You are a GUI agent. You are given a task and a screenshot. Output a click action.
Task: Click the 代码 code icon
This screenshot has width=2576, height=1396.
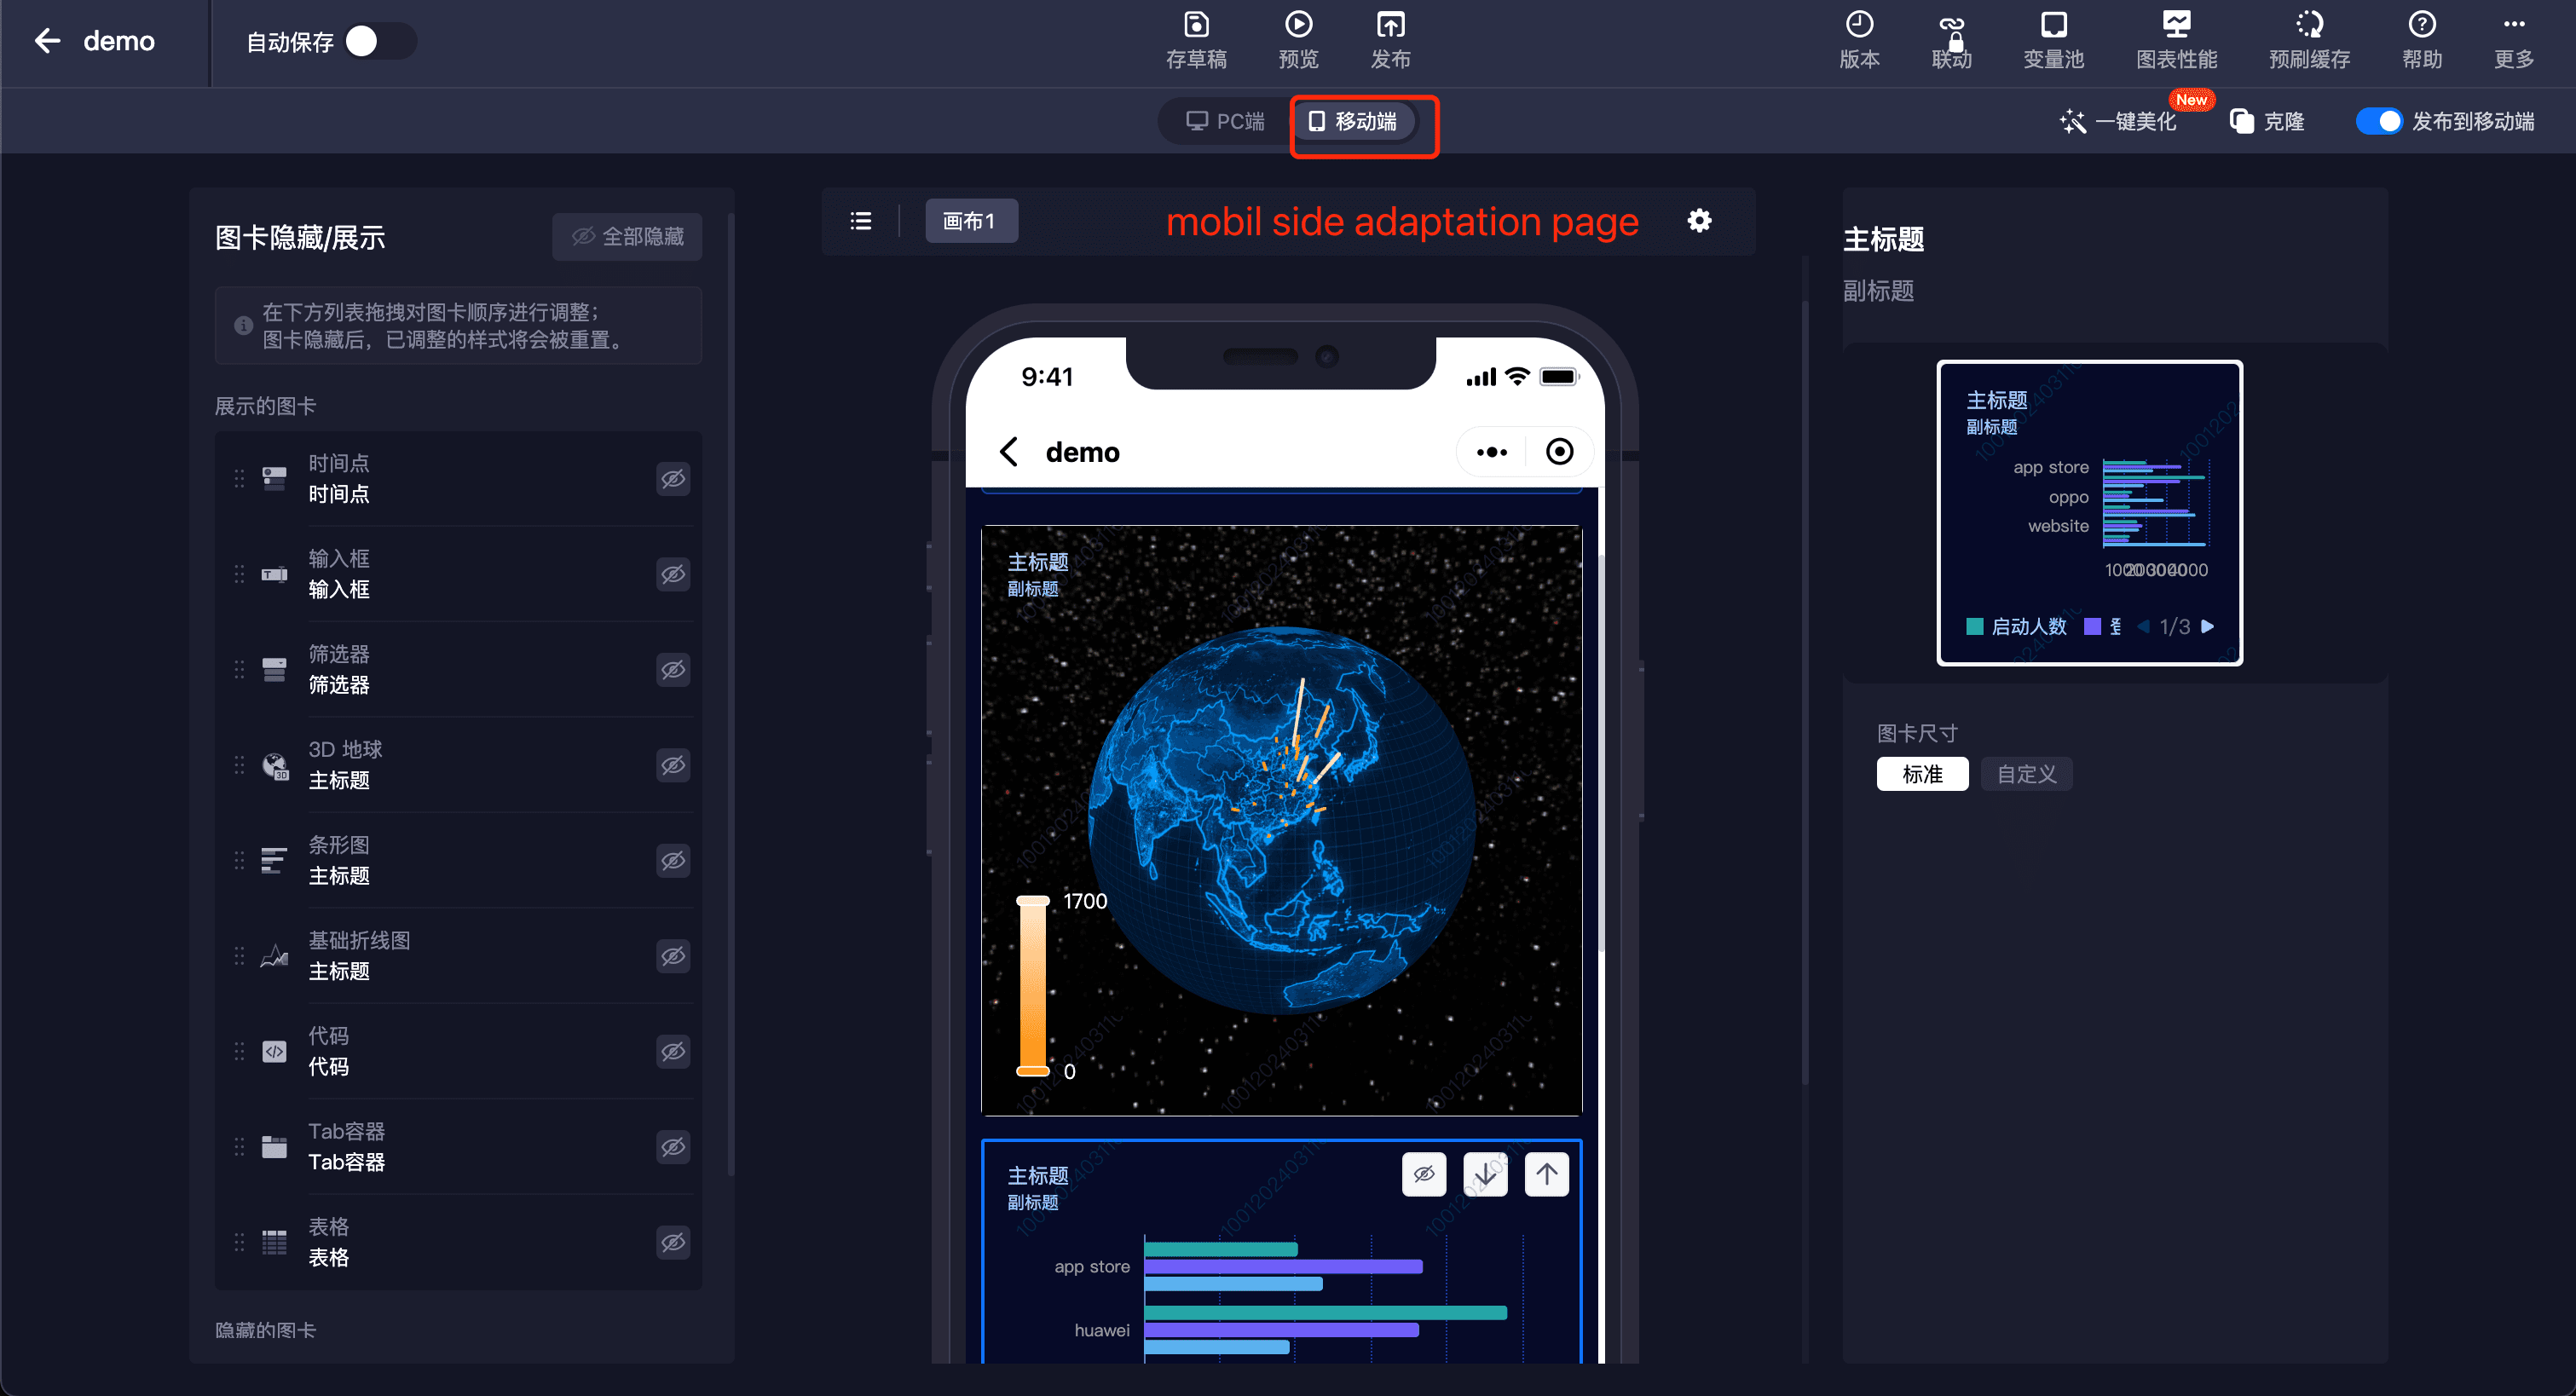click(x=274, y=1051)
